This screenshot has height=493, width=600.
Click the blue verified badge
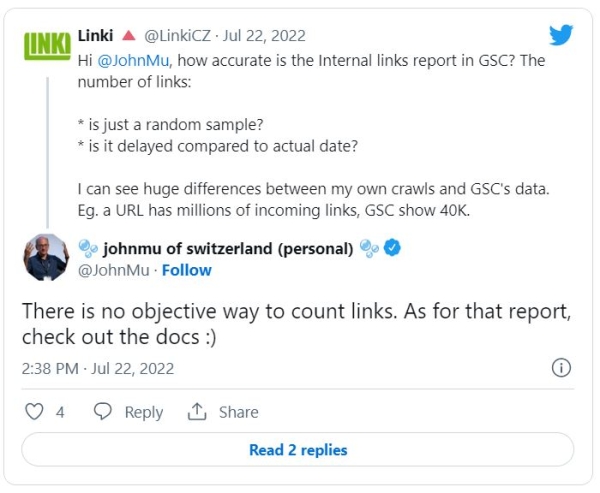[393, 249]
